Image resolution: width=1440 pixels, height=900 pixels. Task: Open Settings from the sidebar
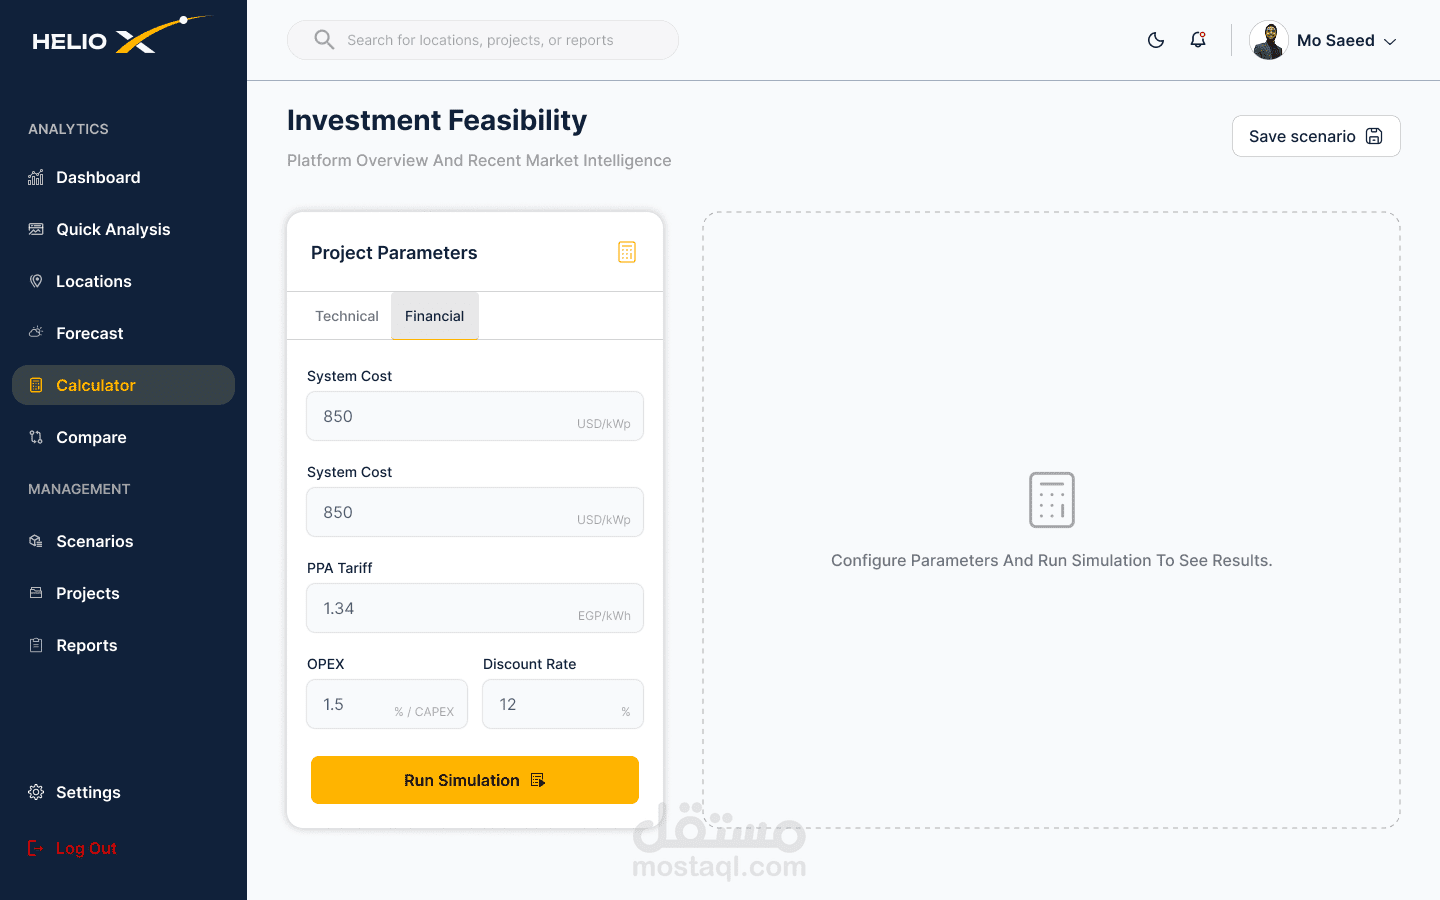click(88, 793)
